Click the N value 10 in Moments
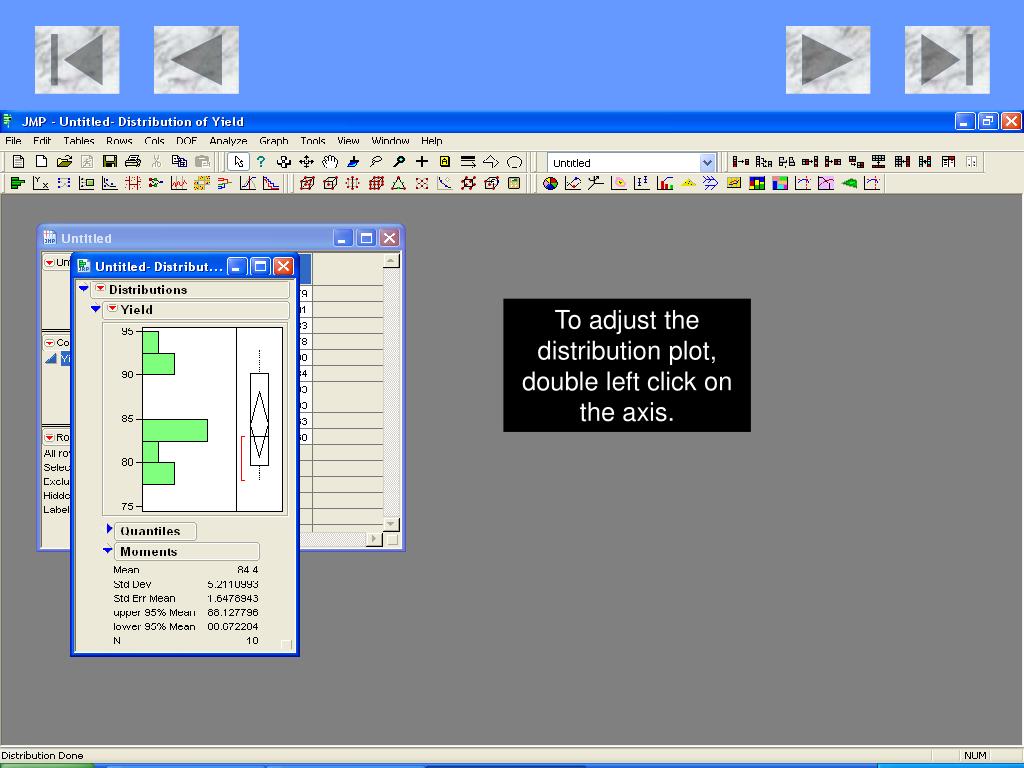This screenshot has height=768, width=1024. pyautogui.click(x=252, y=641)
